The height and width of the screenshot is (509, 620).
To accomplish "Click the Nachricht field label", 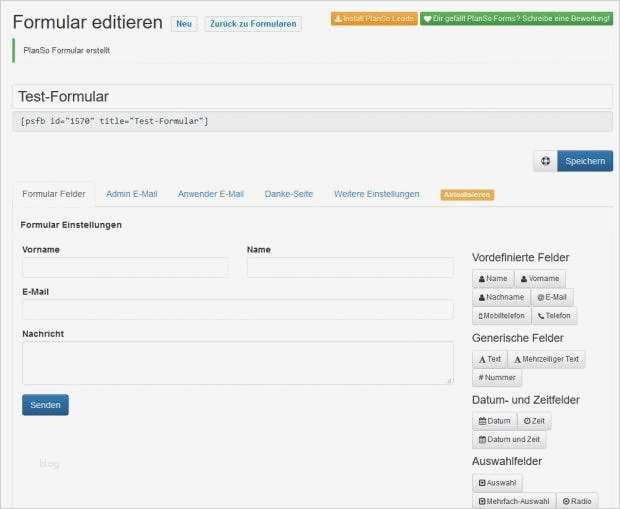I will pos(43,334).
